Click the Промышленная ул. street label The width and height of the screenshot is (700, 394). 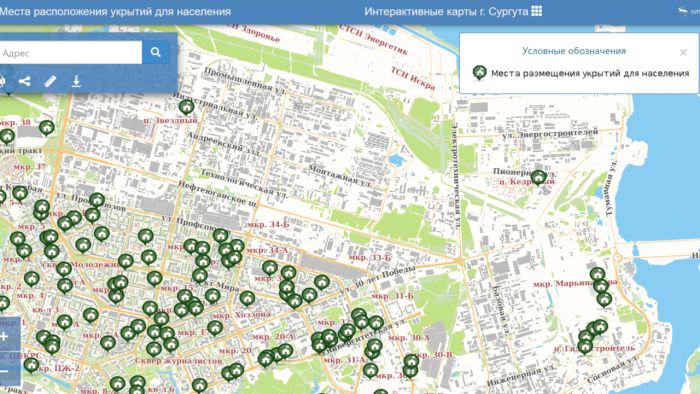click(245, 80)
